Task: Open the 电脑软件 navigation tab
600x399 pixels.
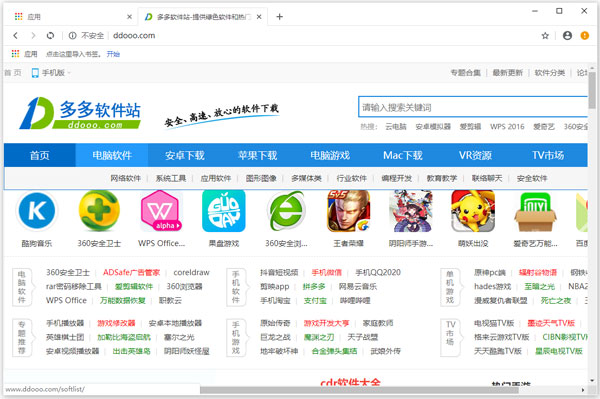Action: click(x=112, y=155)
